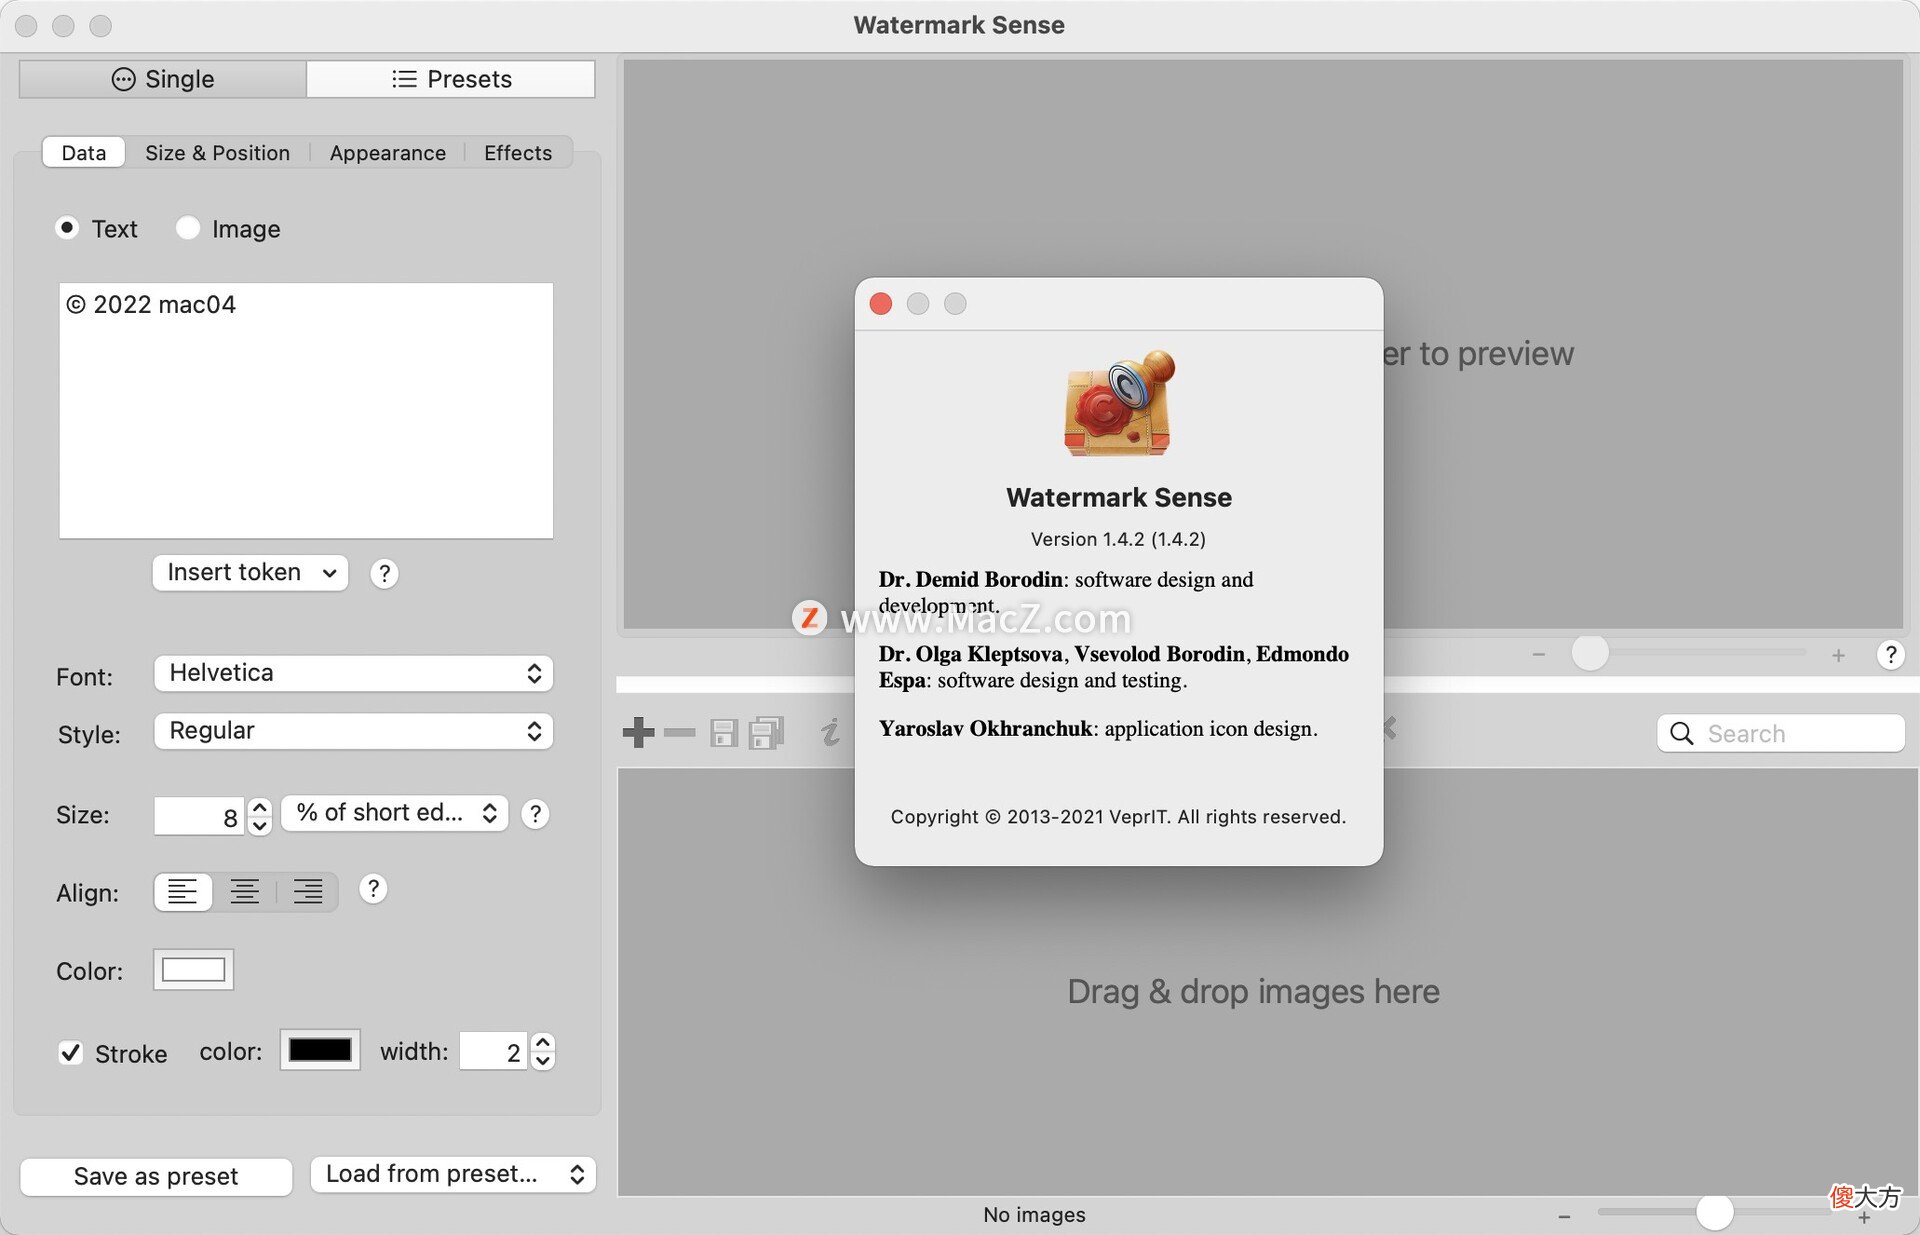
Task: Click the single floppy disk save icon
Action: point(723,733)
